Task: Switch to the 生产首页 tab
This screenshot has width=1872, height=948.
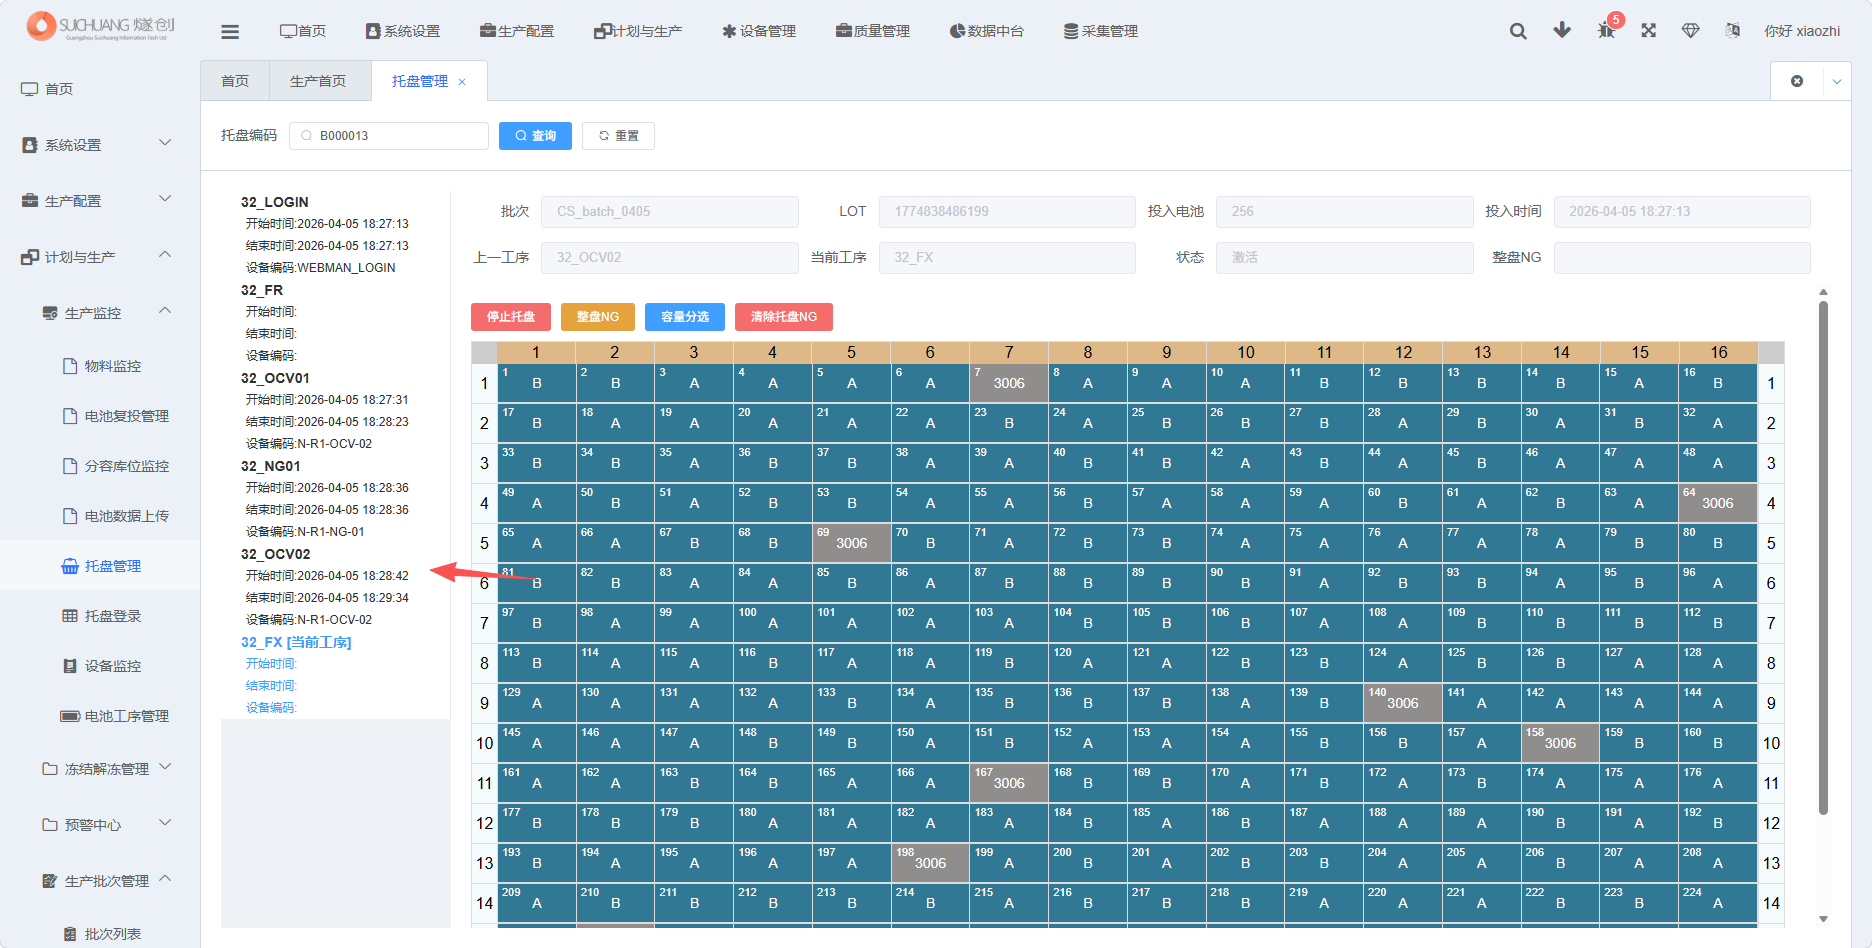Action: click(318, 81)
